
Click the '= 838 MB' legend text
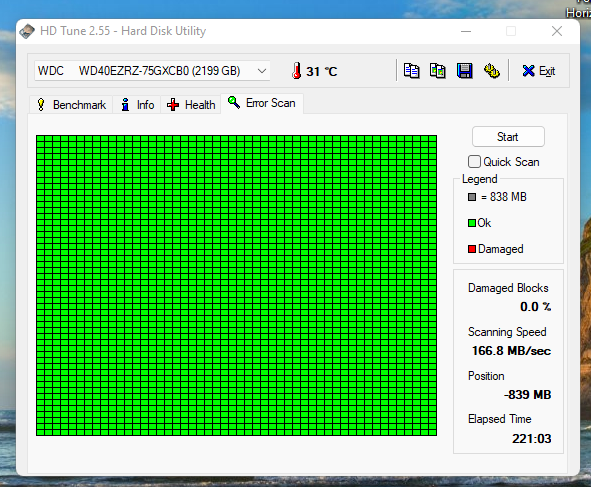[504, 197]
